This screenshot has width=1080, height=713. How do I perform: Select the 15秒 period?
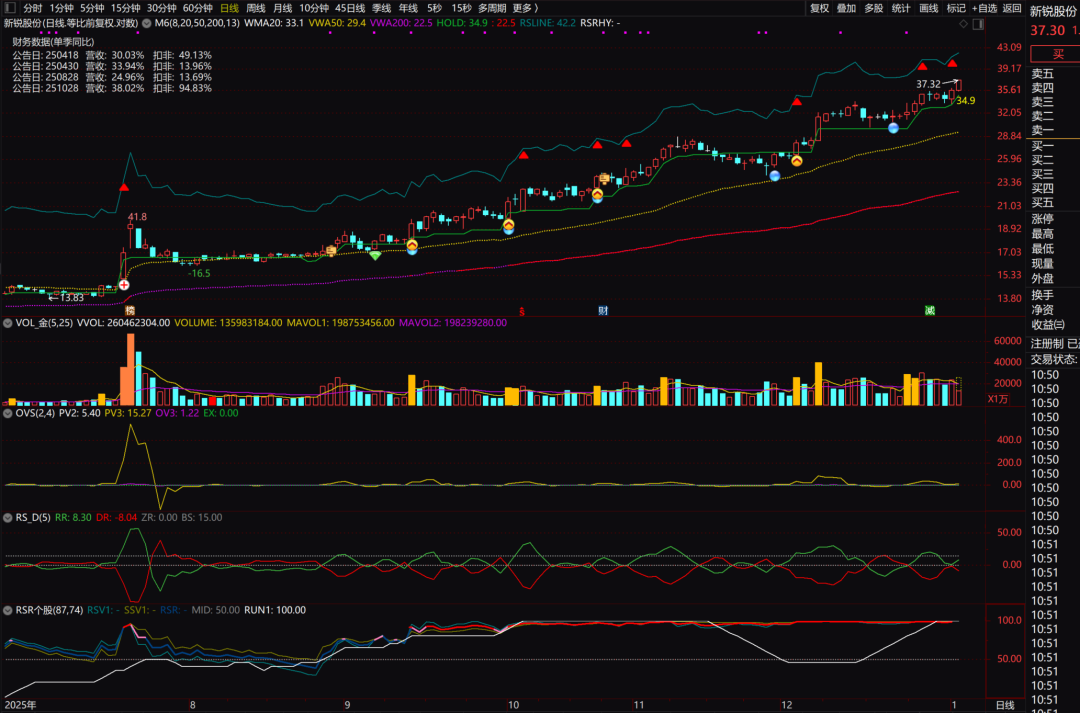point(461,8)
